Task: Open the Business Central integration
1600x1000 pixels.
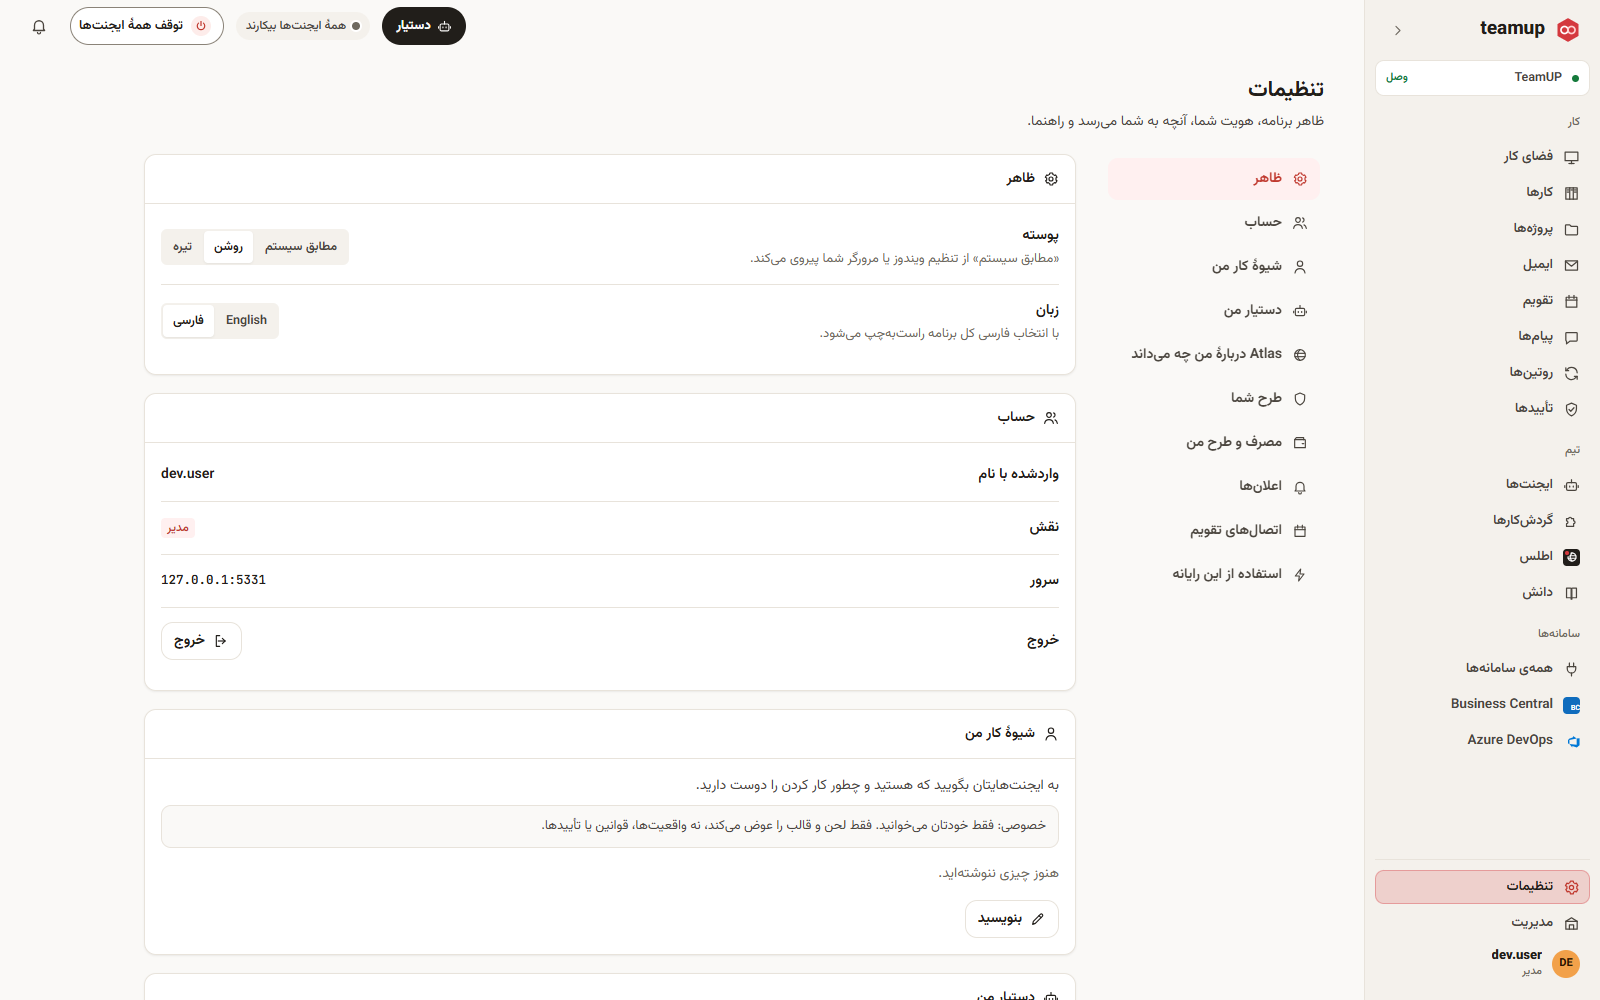Action: 1482,705
